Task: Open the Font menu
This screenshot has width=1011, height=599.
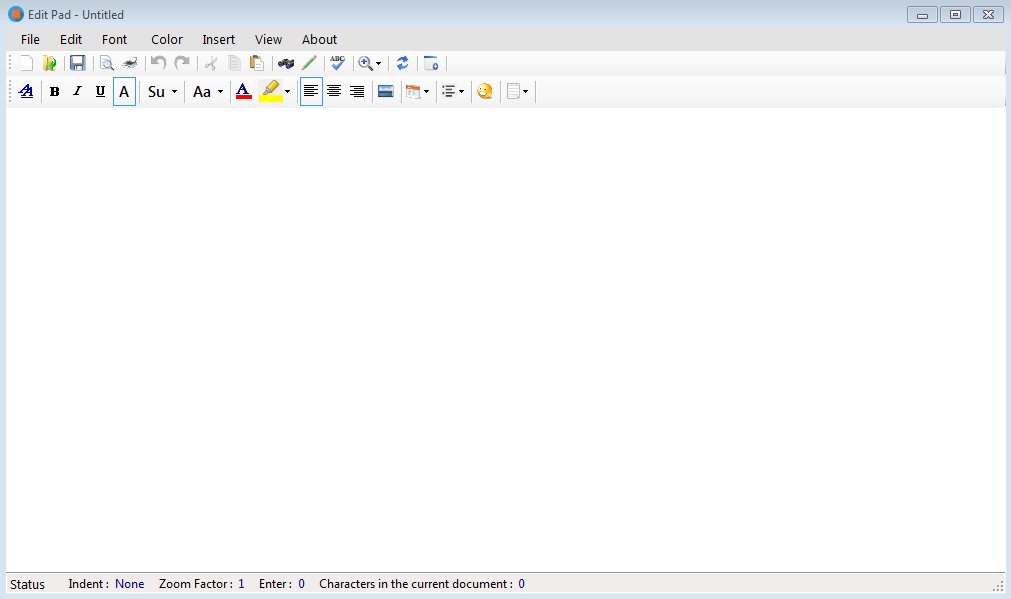Action: click(x=113, y=39)
